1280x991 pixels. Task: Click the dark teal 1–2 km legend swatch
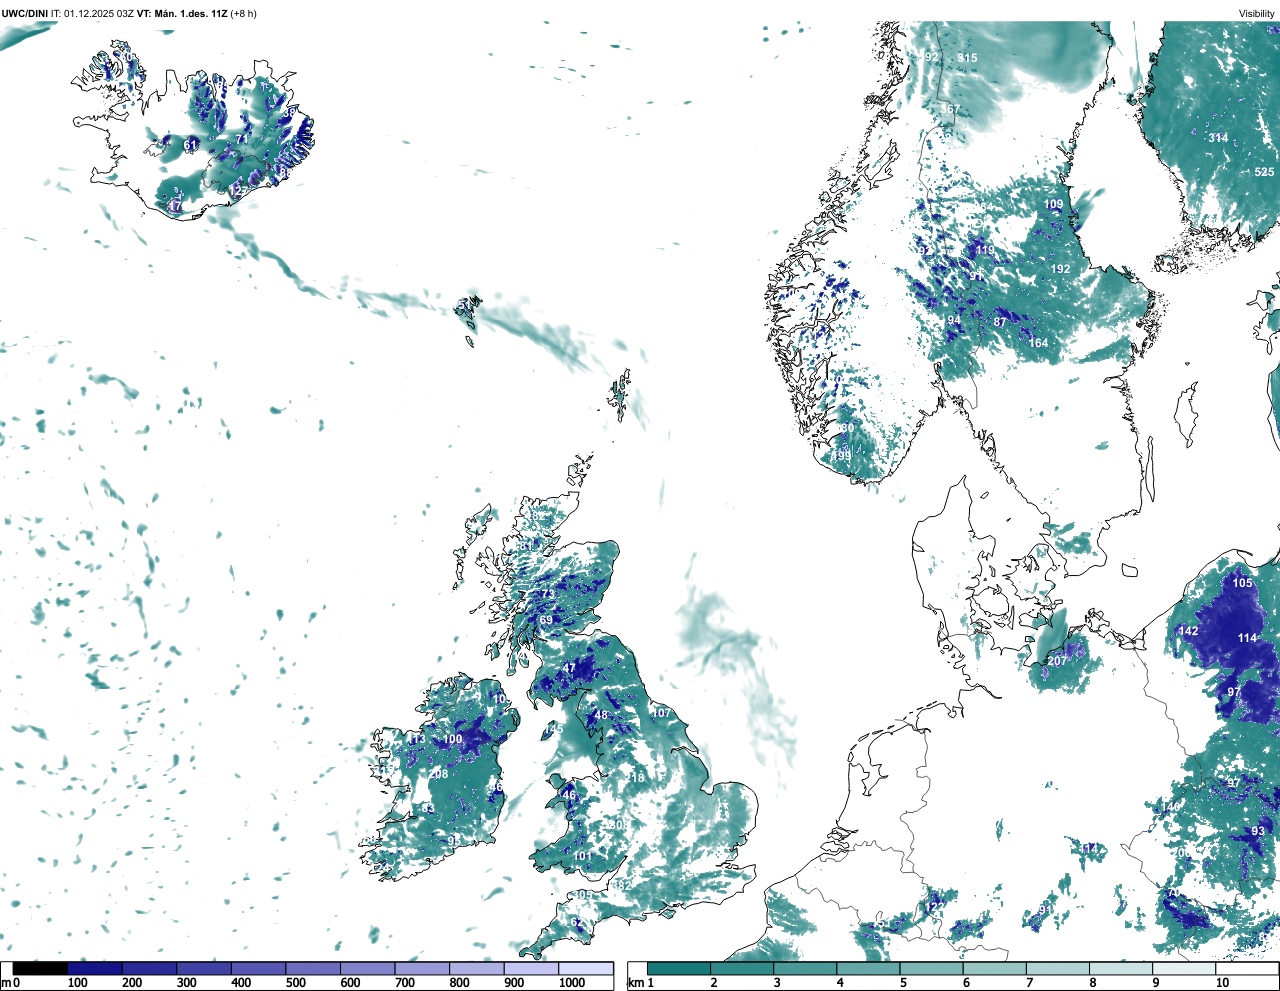(679, 969)
